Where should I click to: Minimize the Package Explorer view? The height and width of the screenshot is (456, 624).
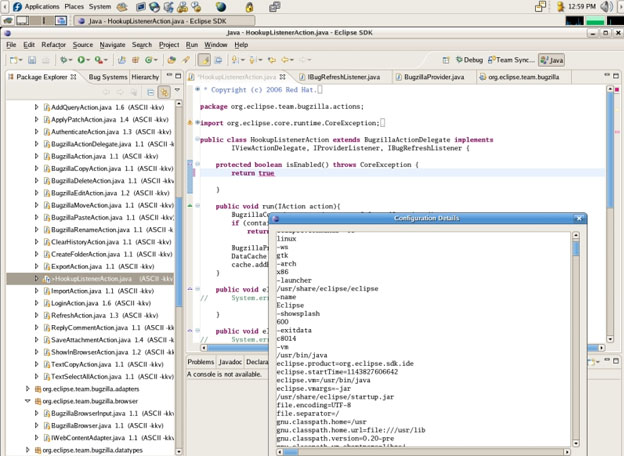pos(169,75)
